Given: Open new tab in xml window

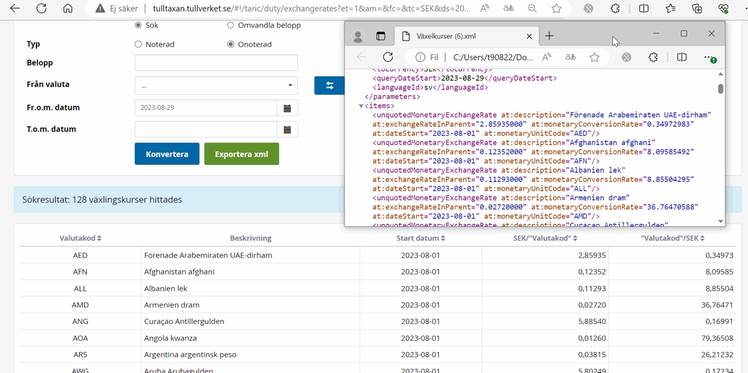Looking at the screenshot, I should tap(549, 36).
